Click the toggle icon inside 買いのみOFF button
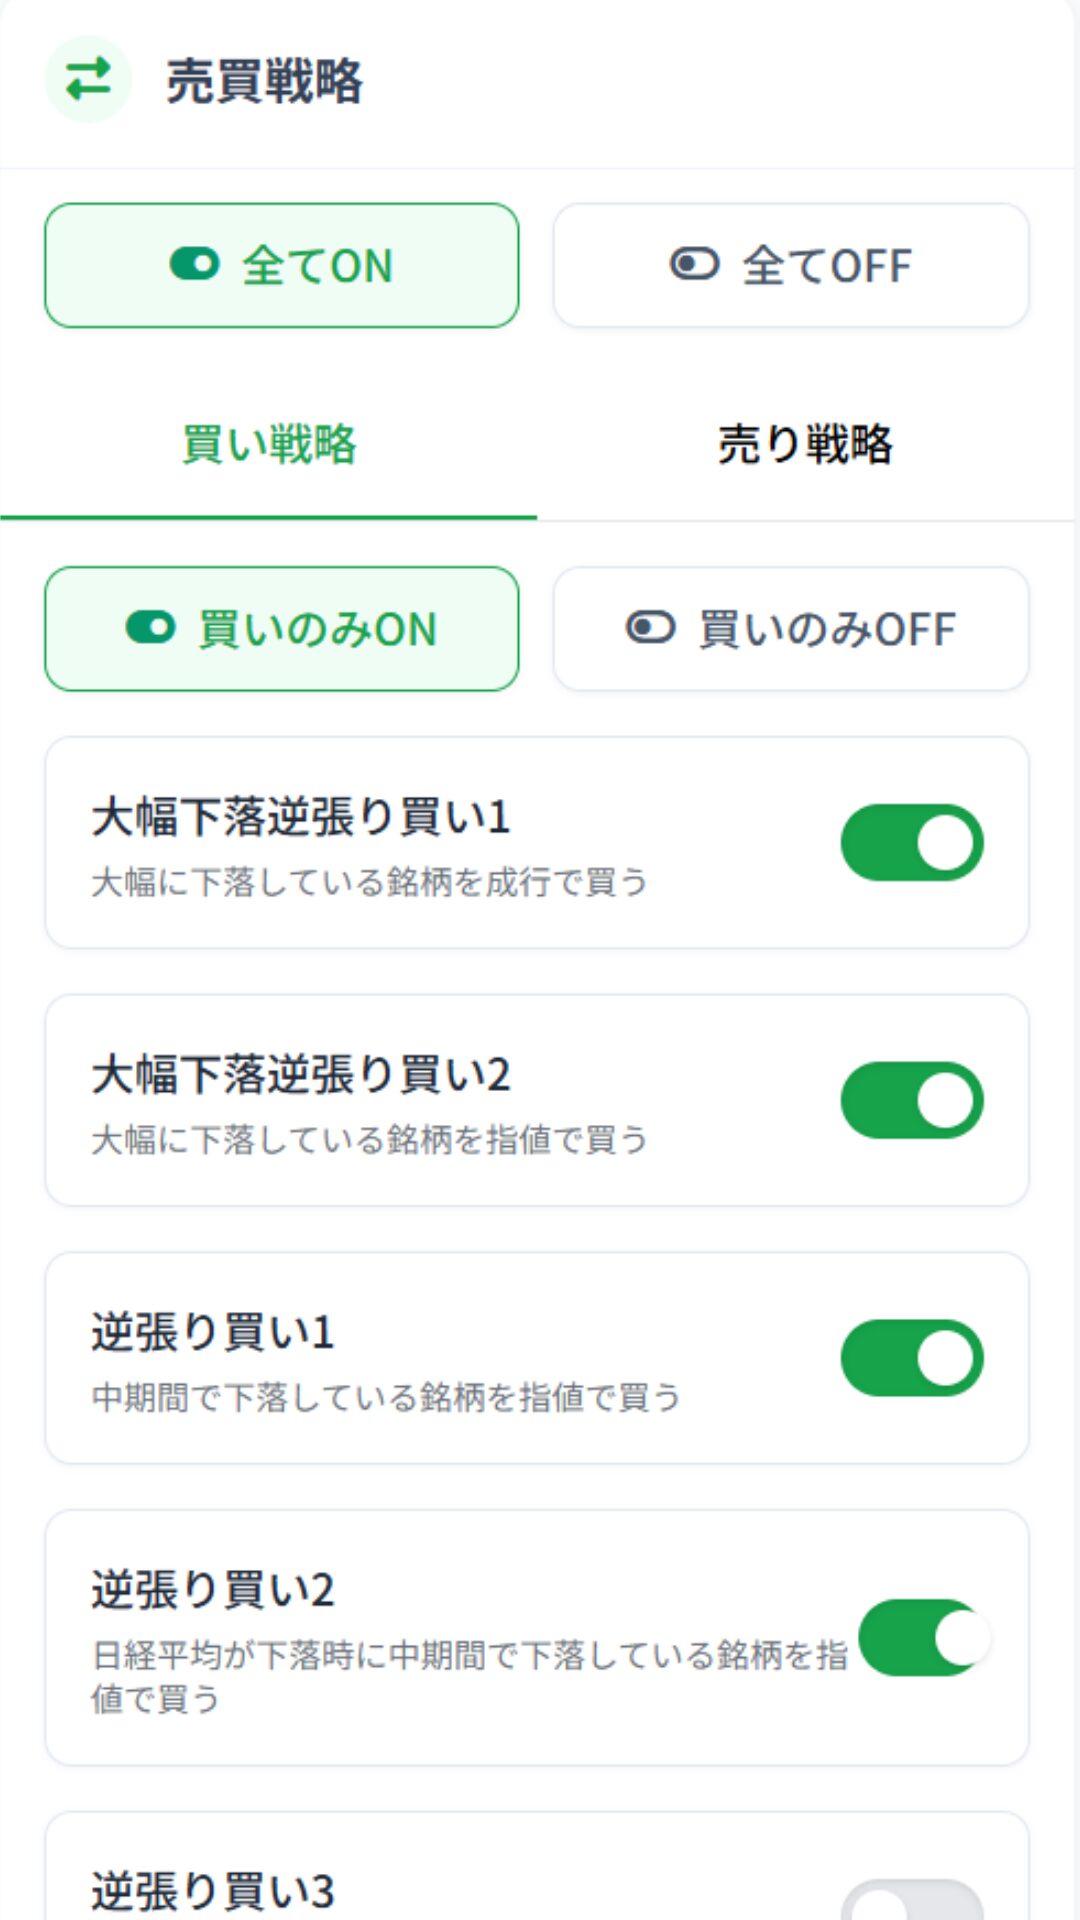The width and height of the screenshot is (1080, 1920). tap(650, 629)
